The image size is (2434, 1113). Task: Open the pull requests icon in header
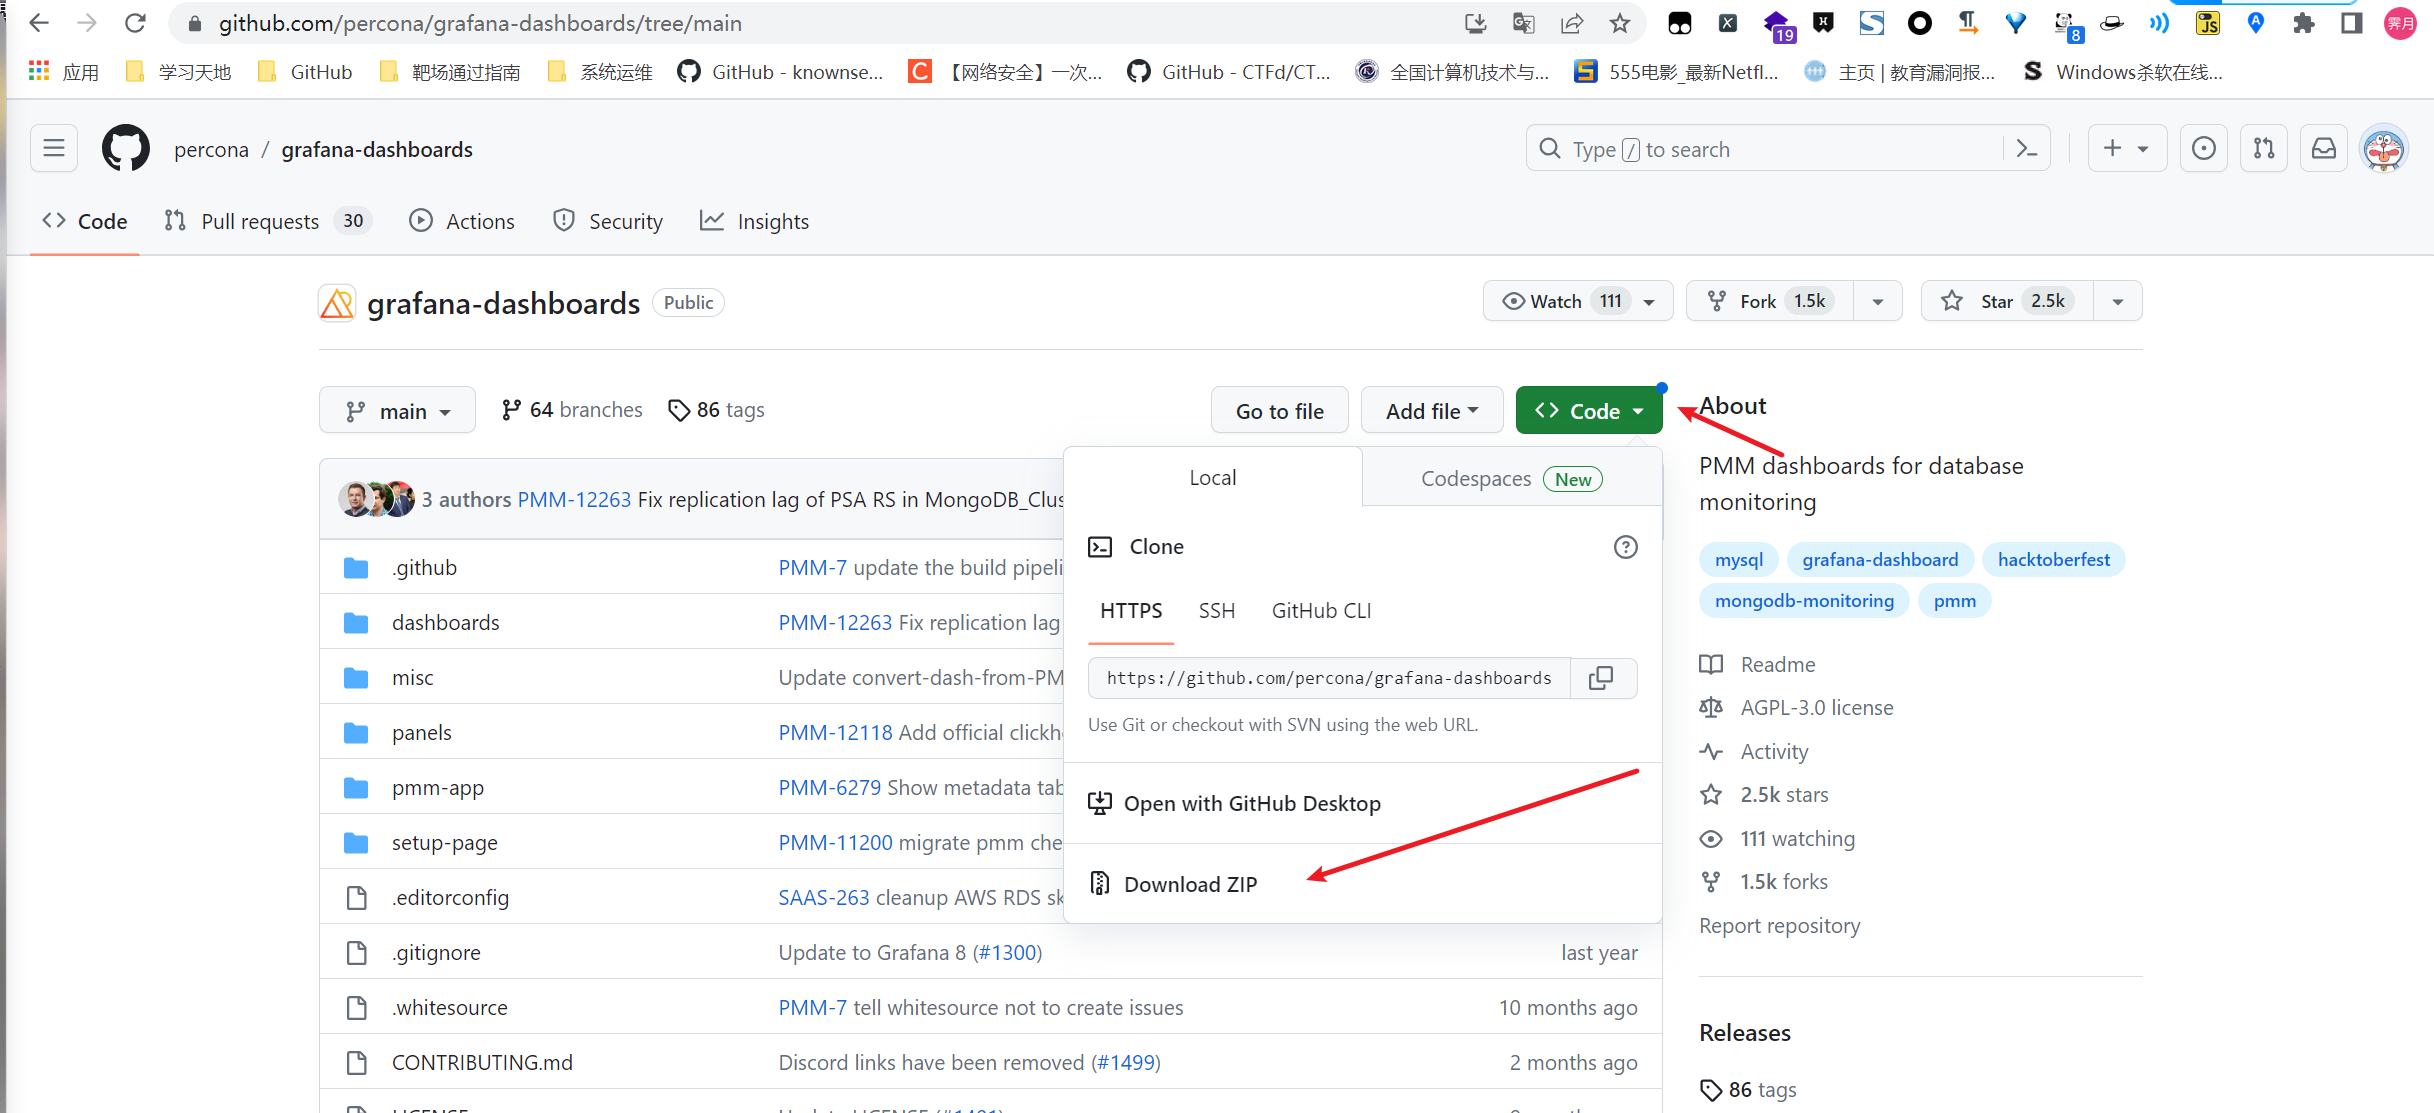2264,149
